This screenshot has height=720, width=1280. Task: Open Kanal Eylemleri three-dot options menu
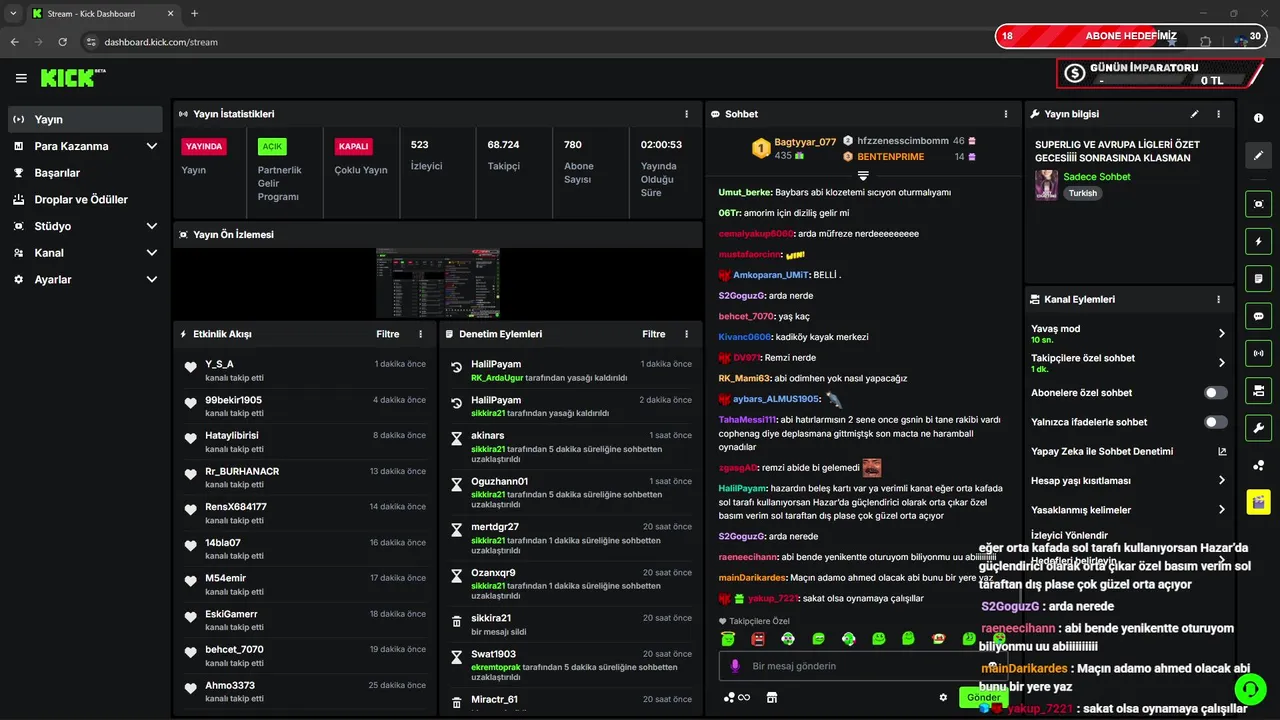coord(1218,299)
